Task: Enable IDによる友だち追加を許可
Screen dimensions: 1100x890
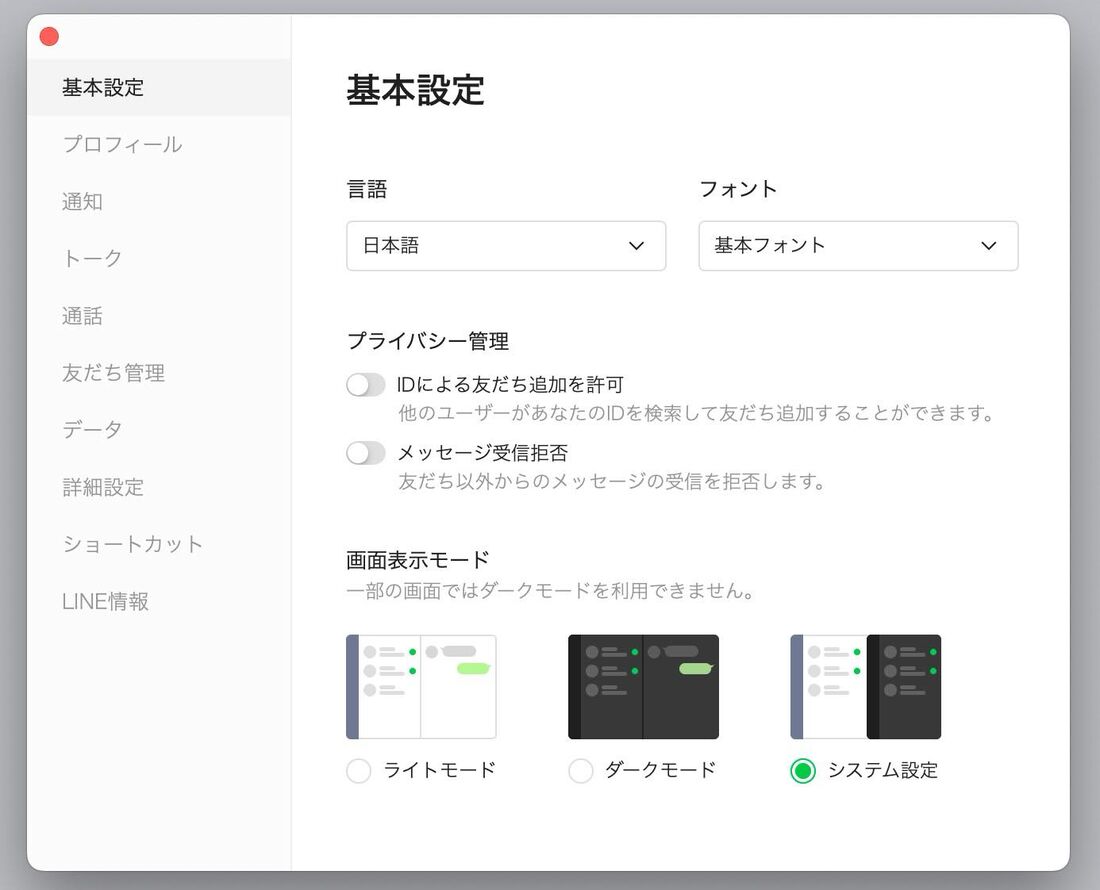Action: pyautogui.click(x=366, y=384)
